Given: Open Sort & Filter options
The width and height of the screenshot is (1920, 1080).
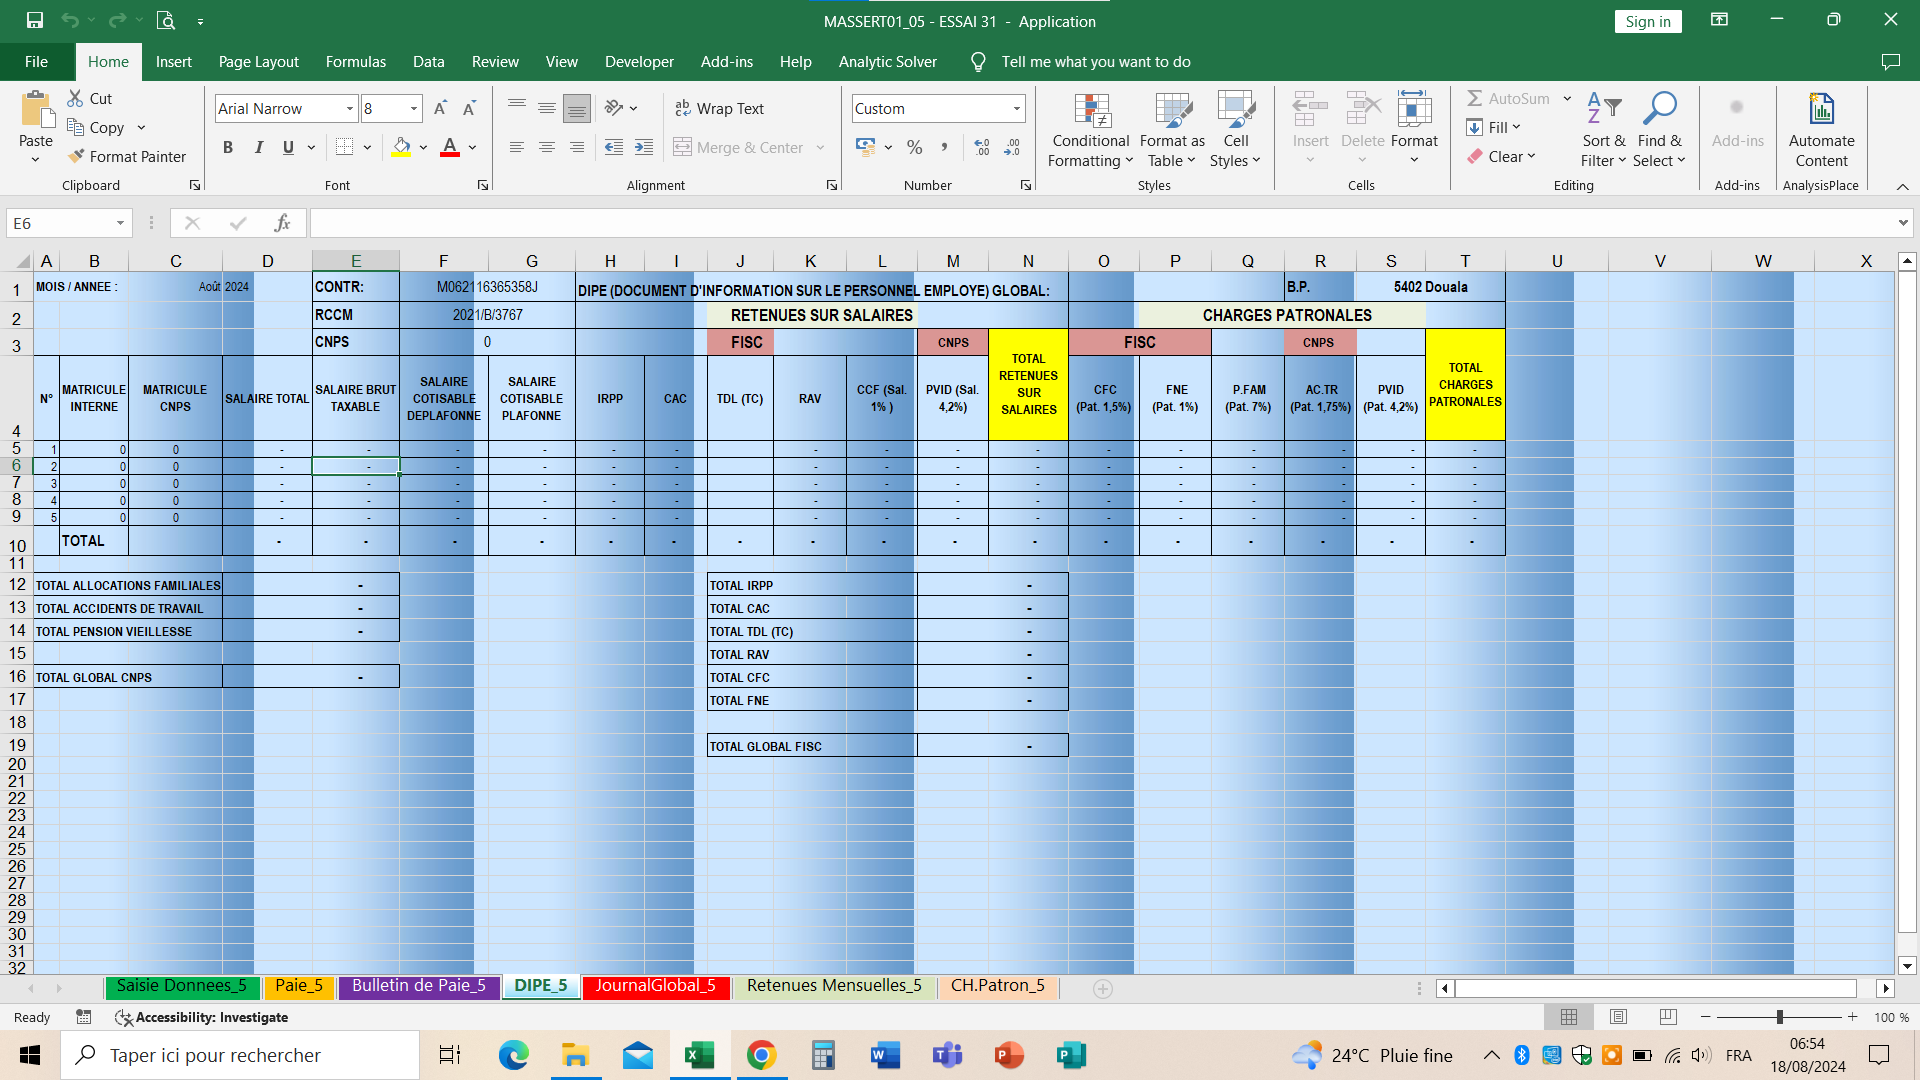Looking at the screenshot, I should coord(1601,130).
